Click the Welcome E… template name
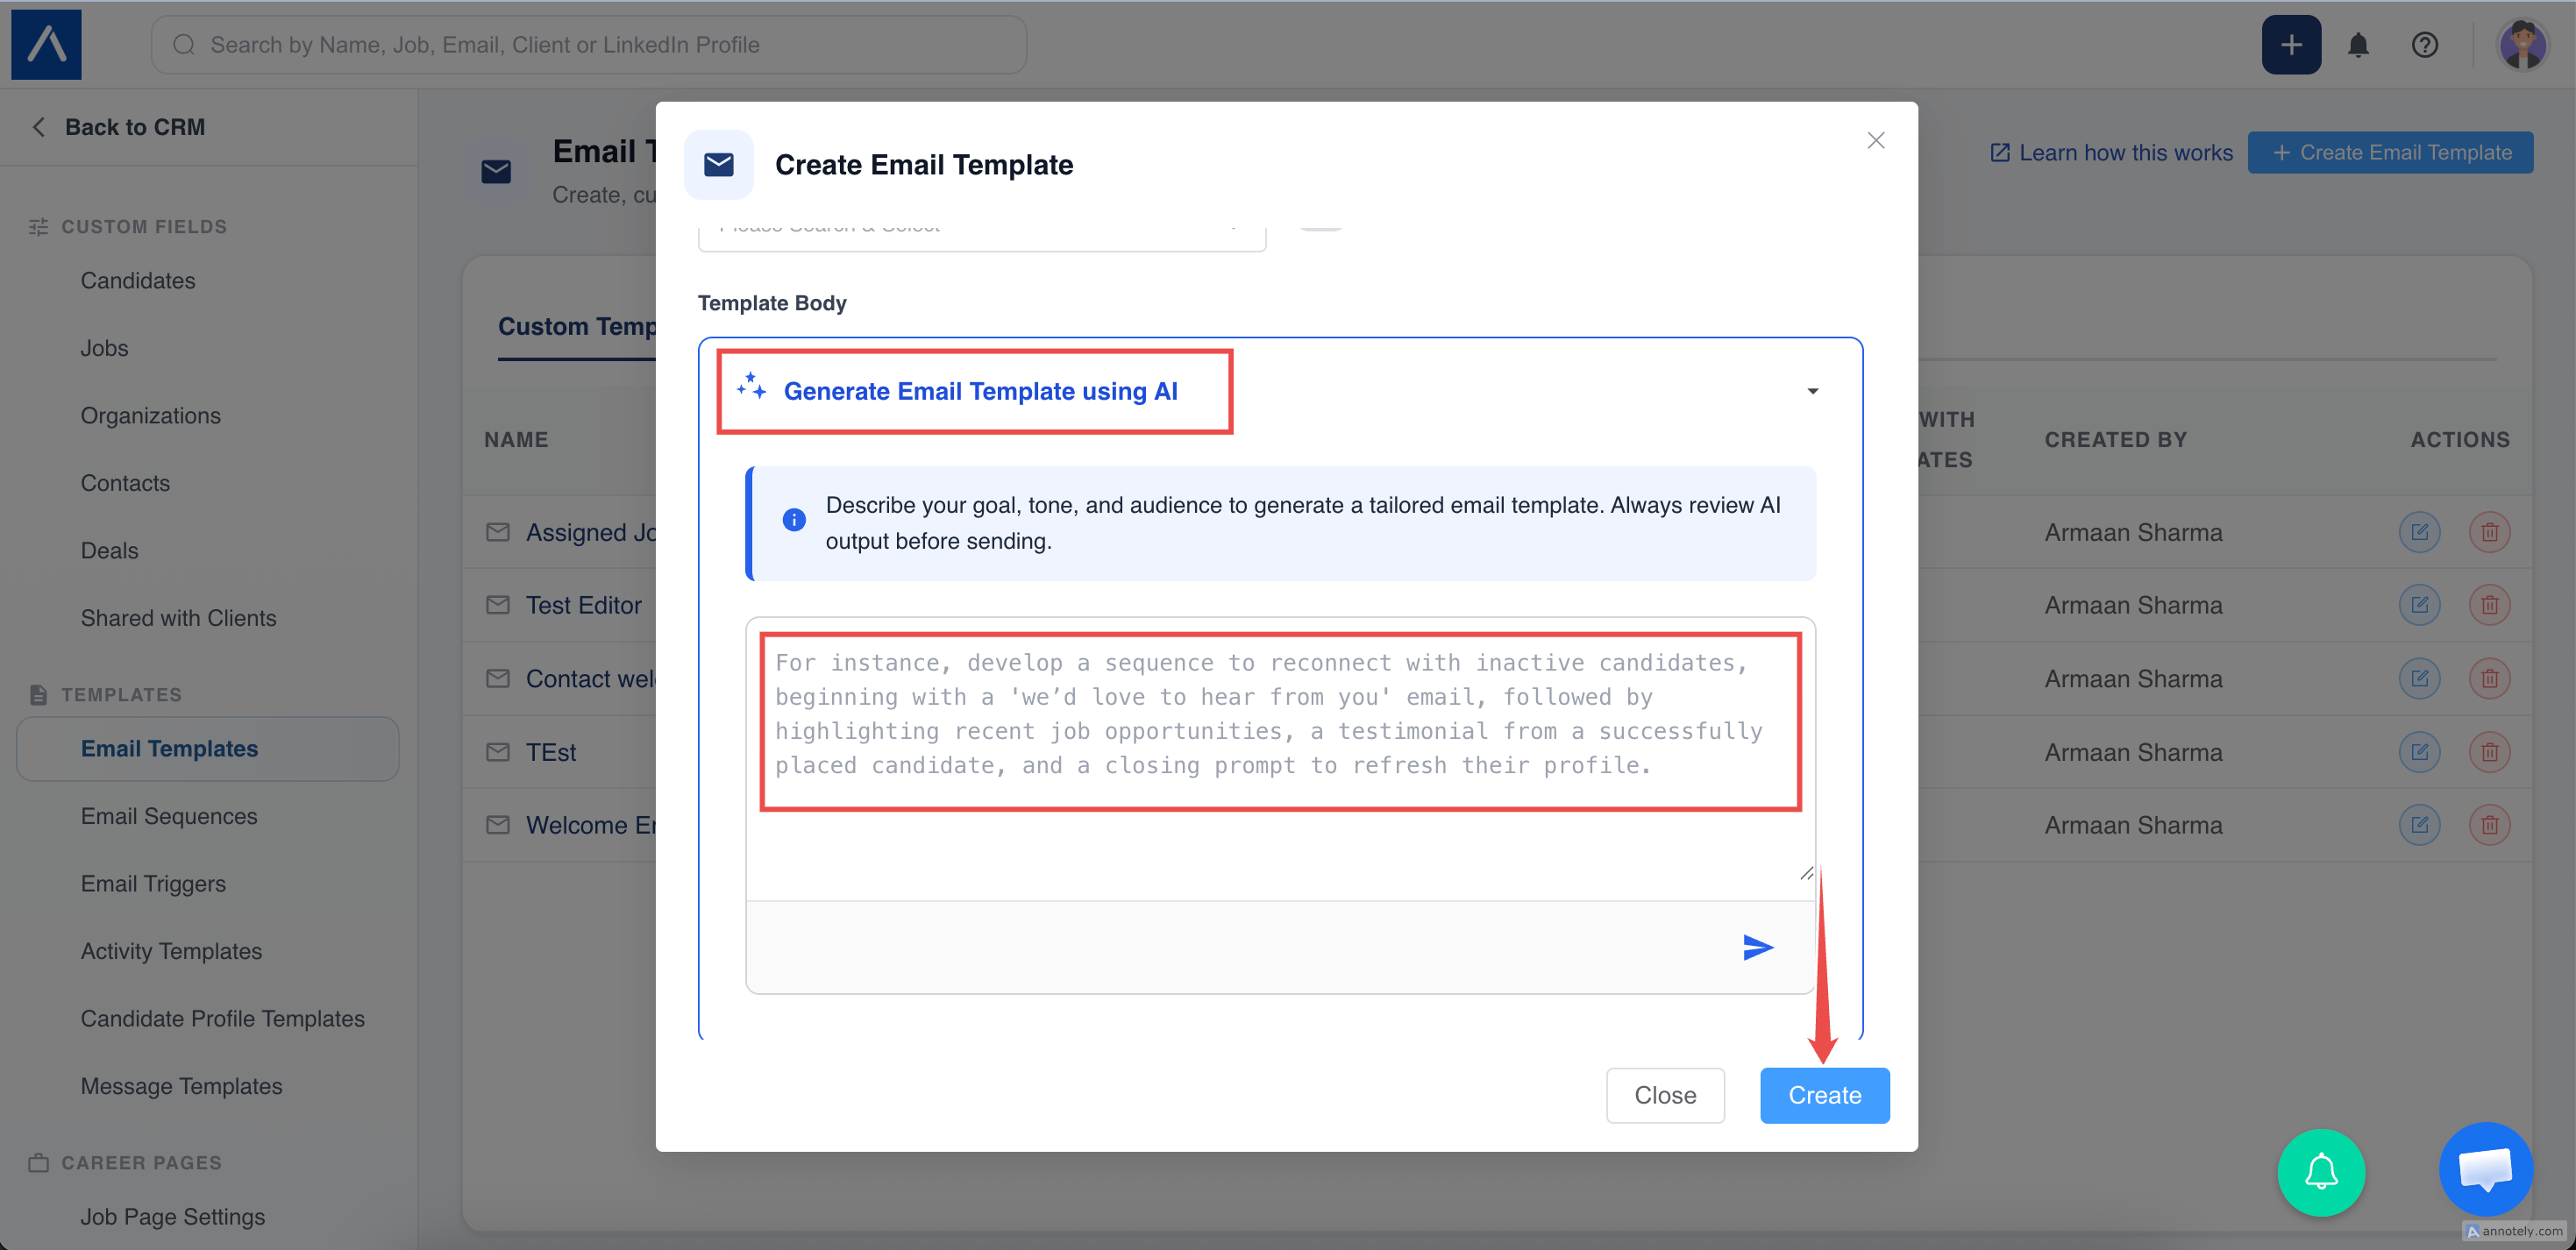The height and width of the screenshot is (1250, 2576). (x=591, y=825)
